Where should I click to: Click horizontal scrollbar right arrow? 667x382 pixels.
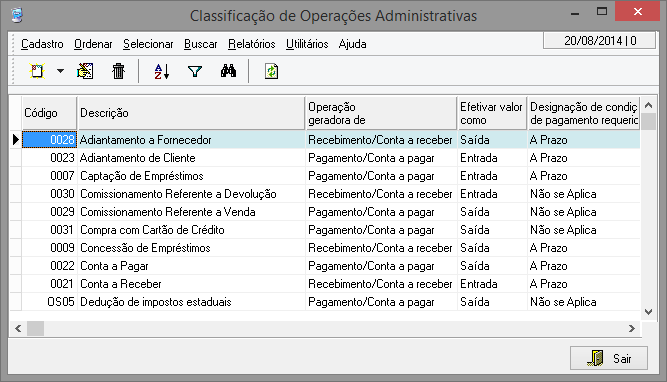tap(632, 328)
